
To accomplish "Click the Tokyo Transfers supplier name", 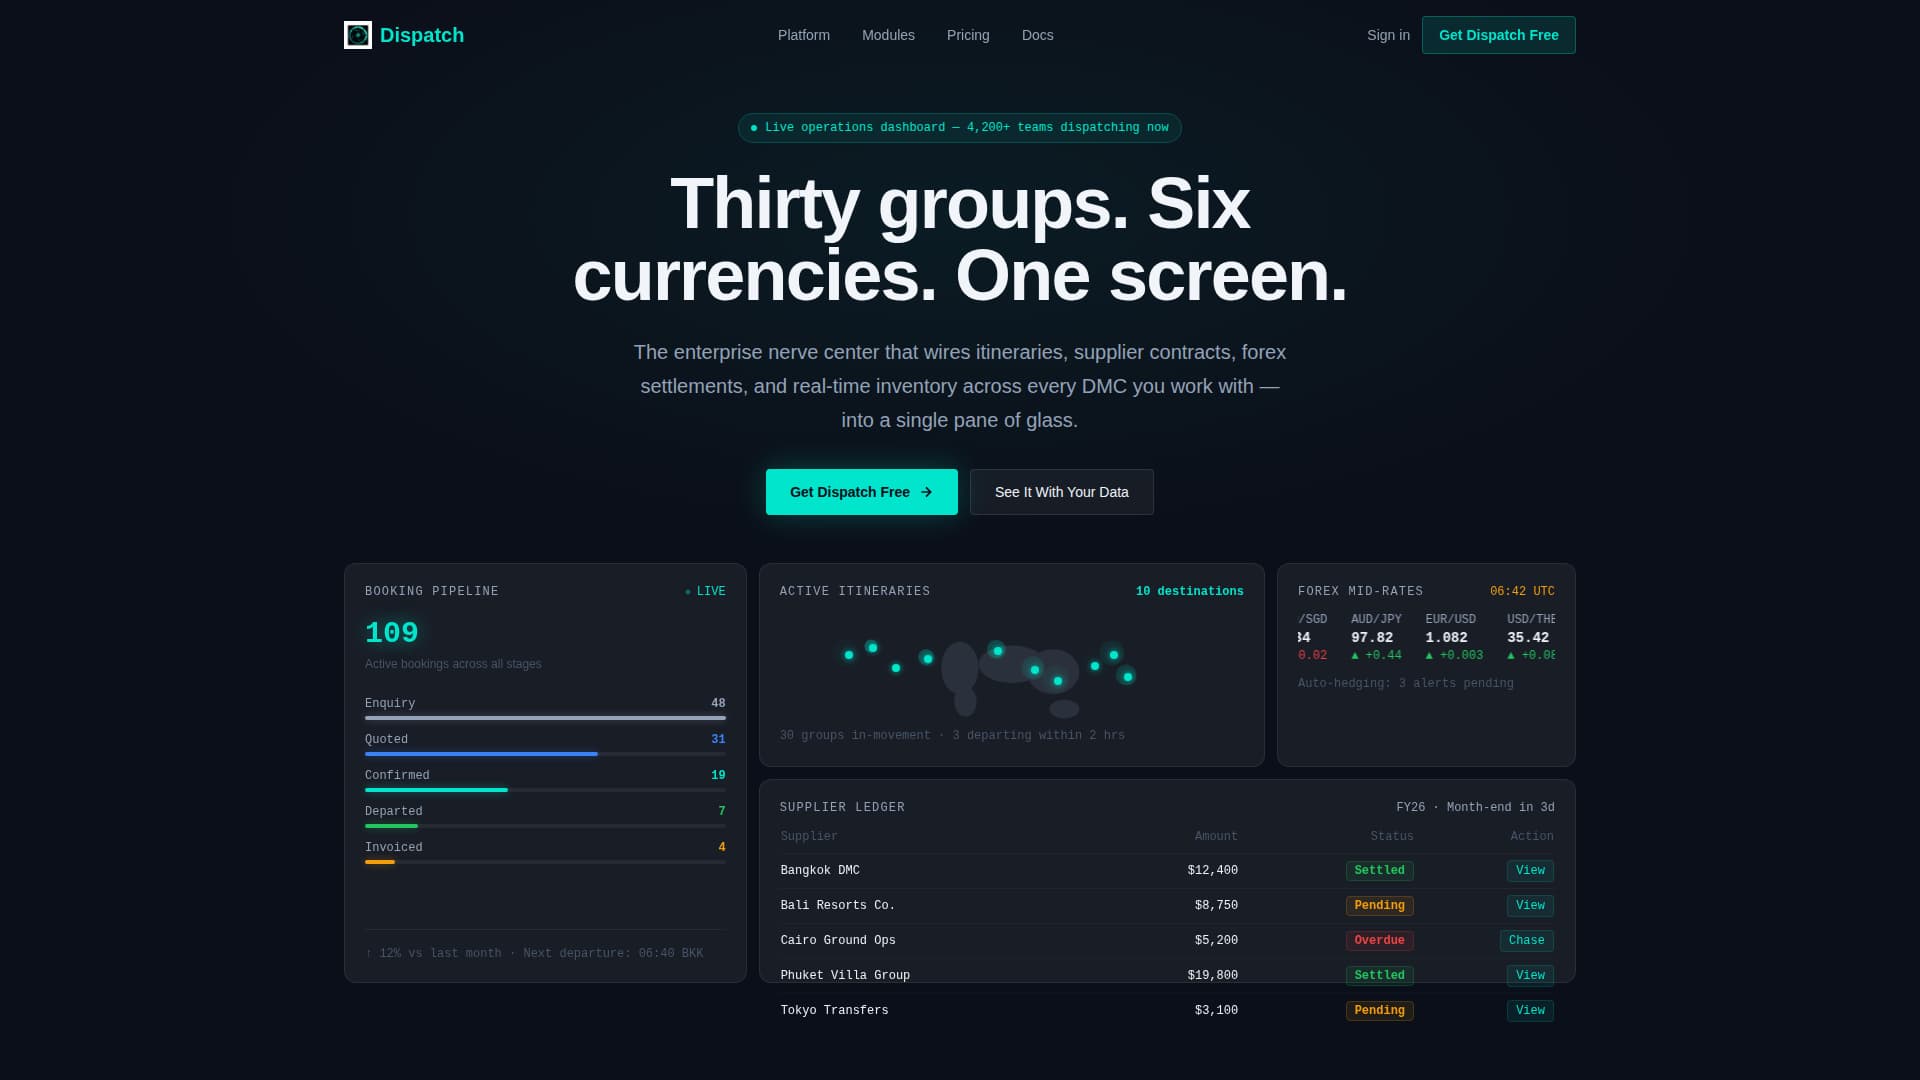I will click(834, 1011).
